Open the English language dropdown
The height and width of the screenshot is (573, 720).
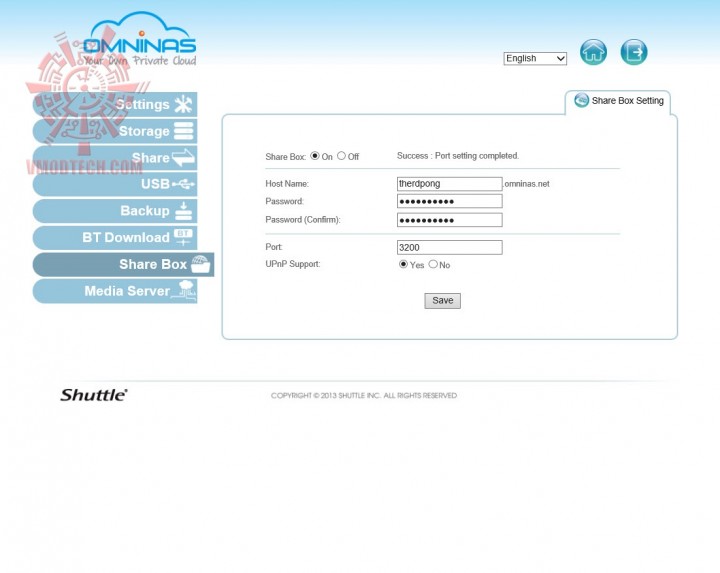(535, 59)
